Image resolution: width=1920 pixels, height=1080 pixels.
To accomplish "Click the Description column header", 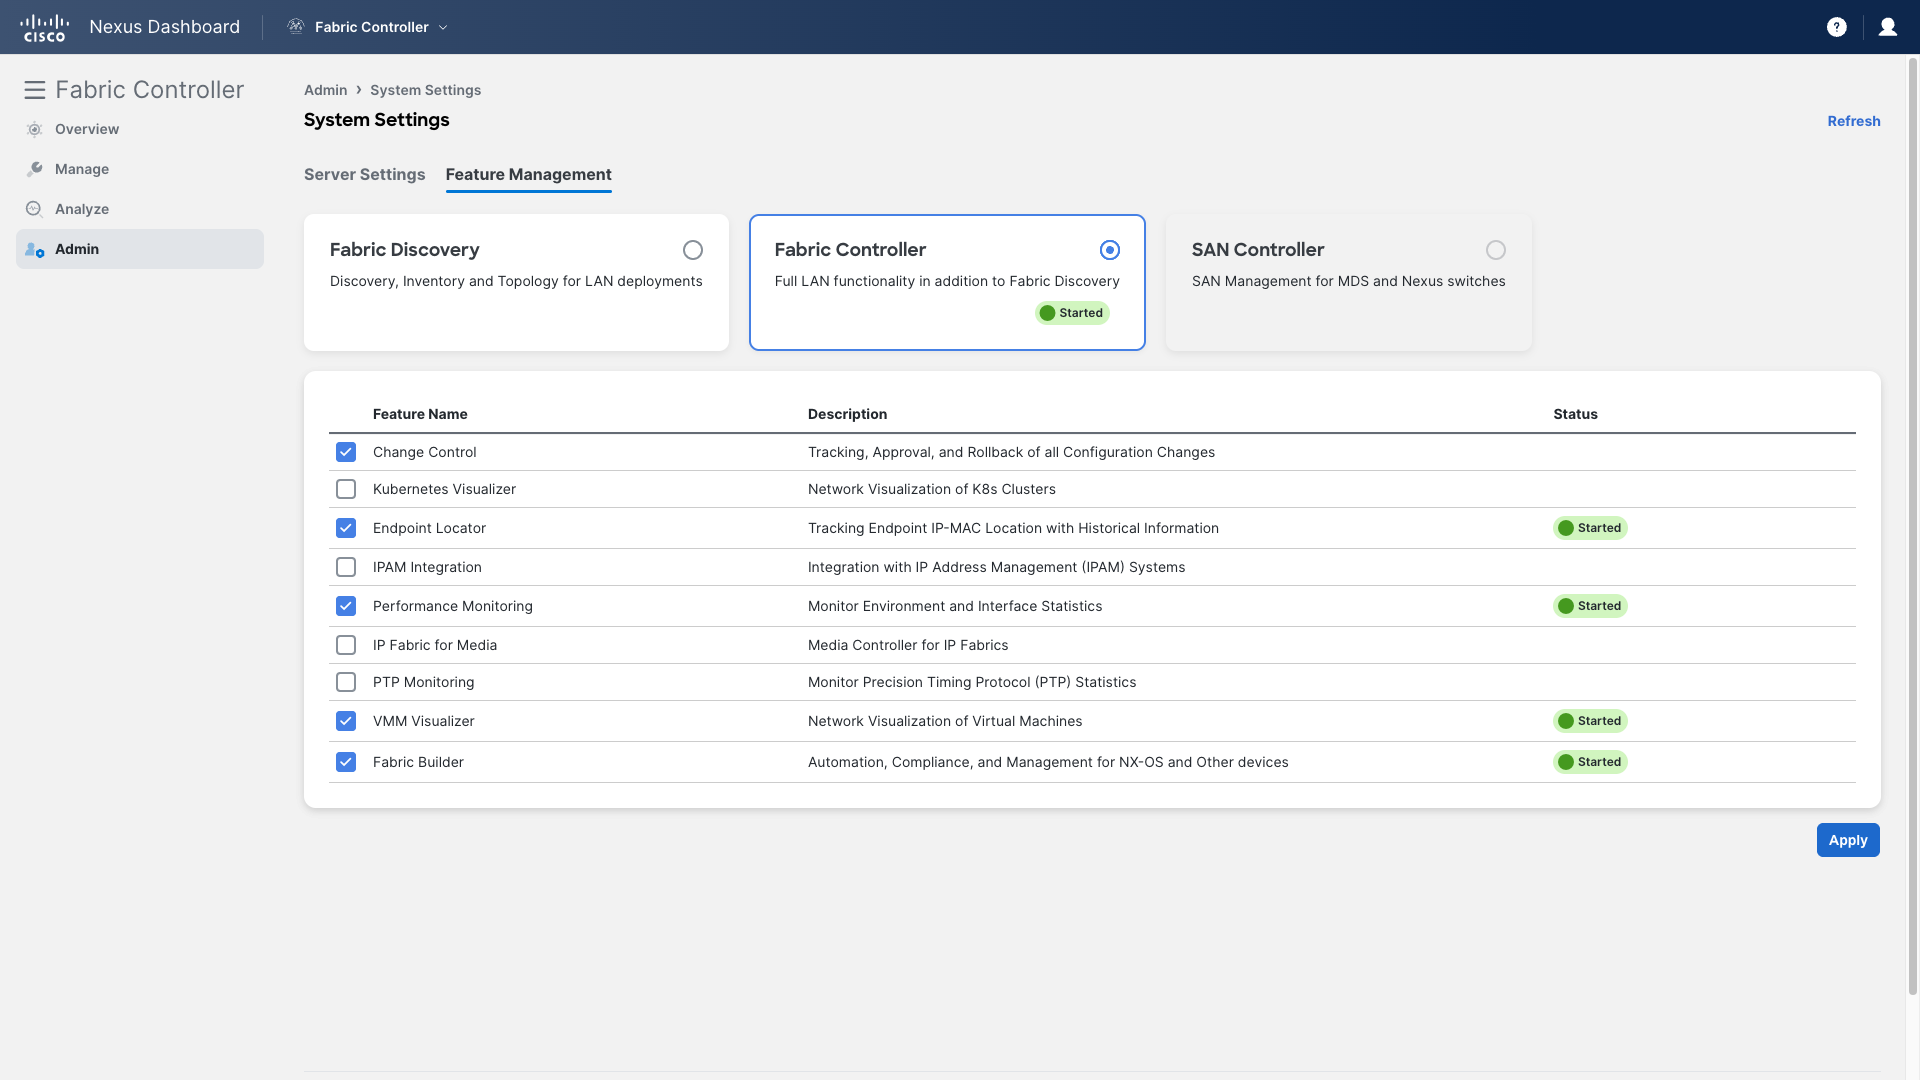I will 847,414.
